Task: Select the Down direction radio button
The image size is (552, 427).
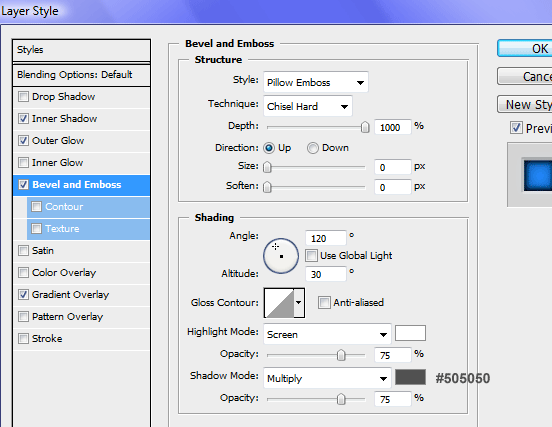Action: 313,148
